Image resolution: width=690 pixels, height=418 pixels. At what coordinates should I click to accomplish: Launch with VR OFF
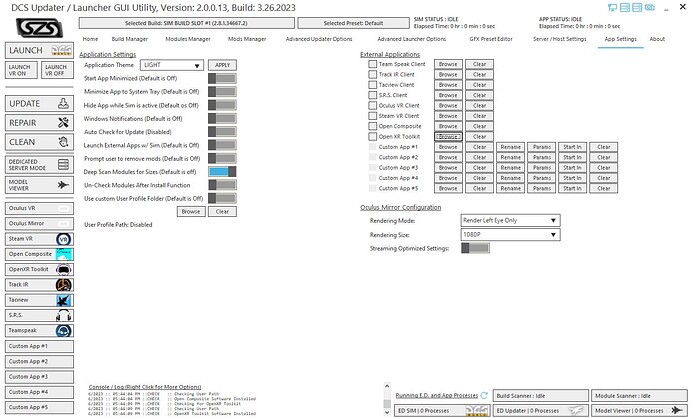[x=57, y=70]
